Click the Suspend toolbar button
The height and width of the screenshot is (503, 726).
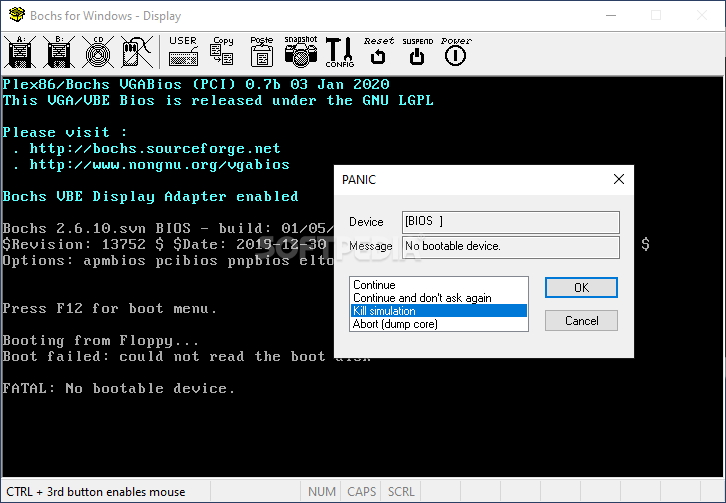[417, 52]
